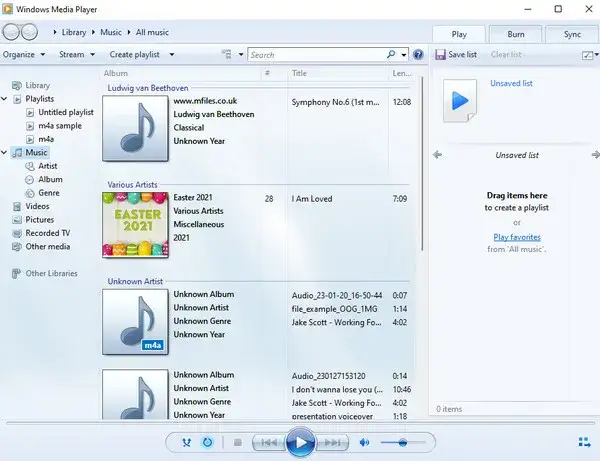The image size is (600, 461).
Task: Click the seek bar above the playback controls
Action: (x=300, y=423)
